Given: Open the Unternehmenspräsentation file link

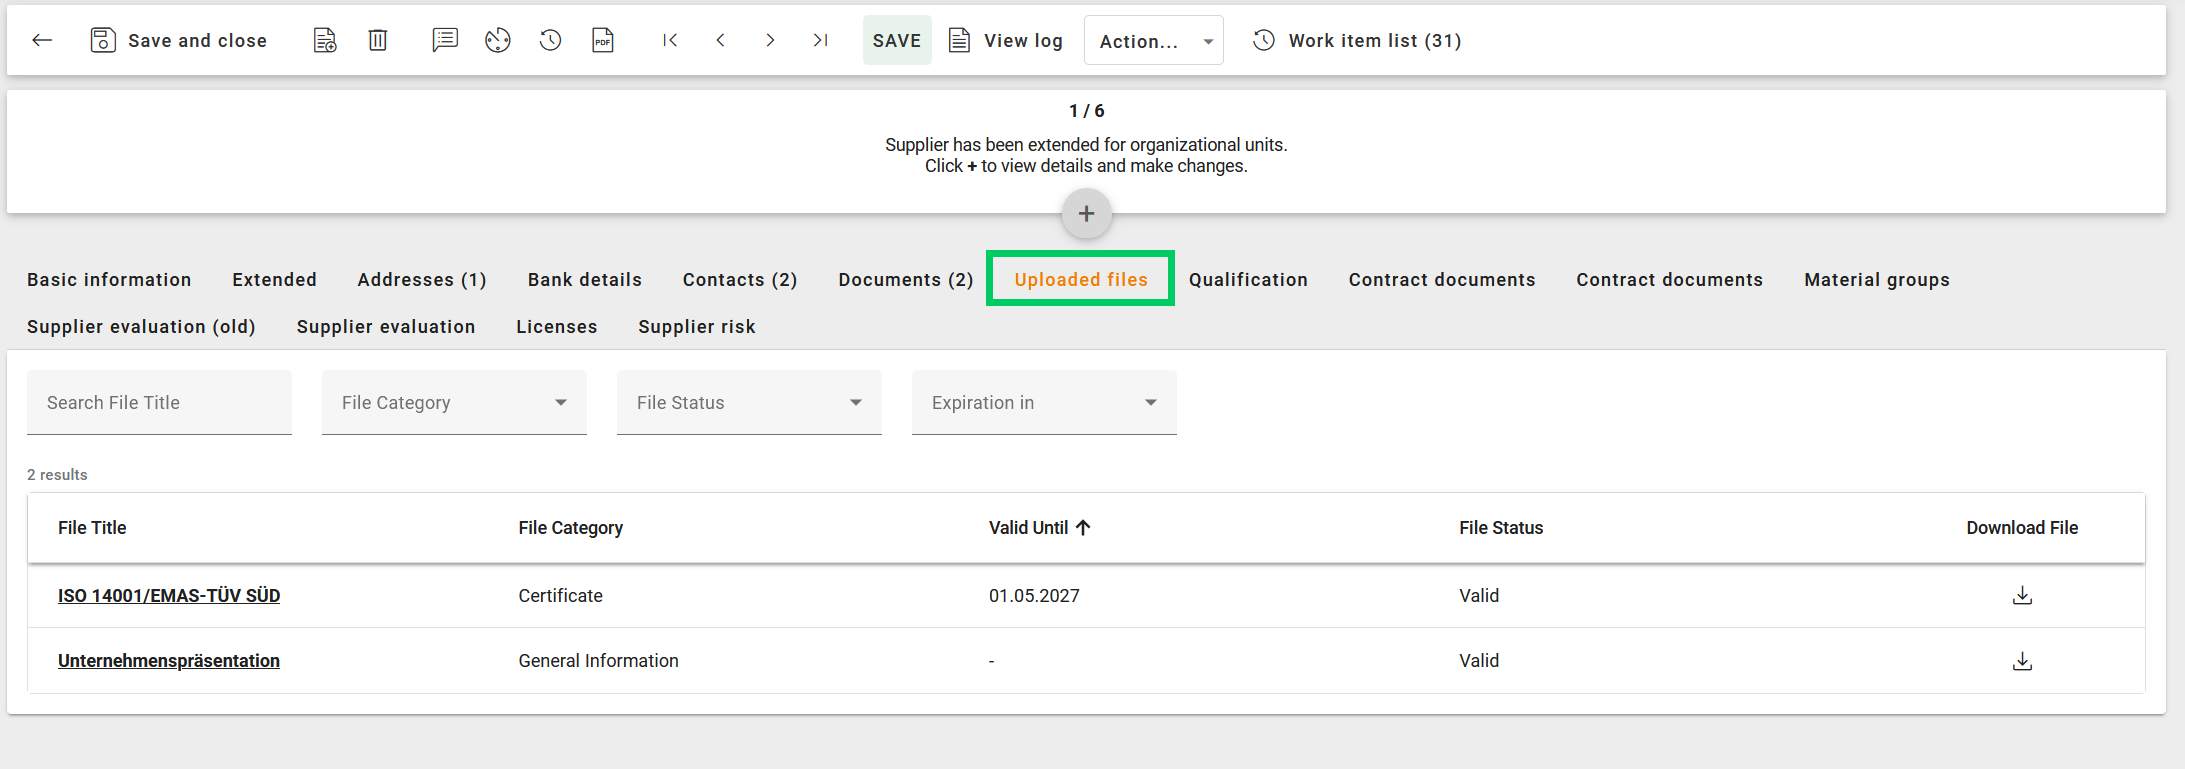Looking at the screenshot, I should coord(169,661).
